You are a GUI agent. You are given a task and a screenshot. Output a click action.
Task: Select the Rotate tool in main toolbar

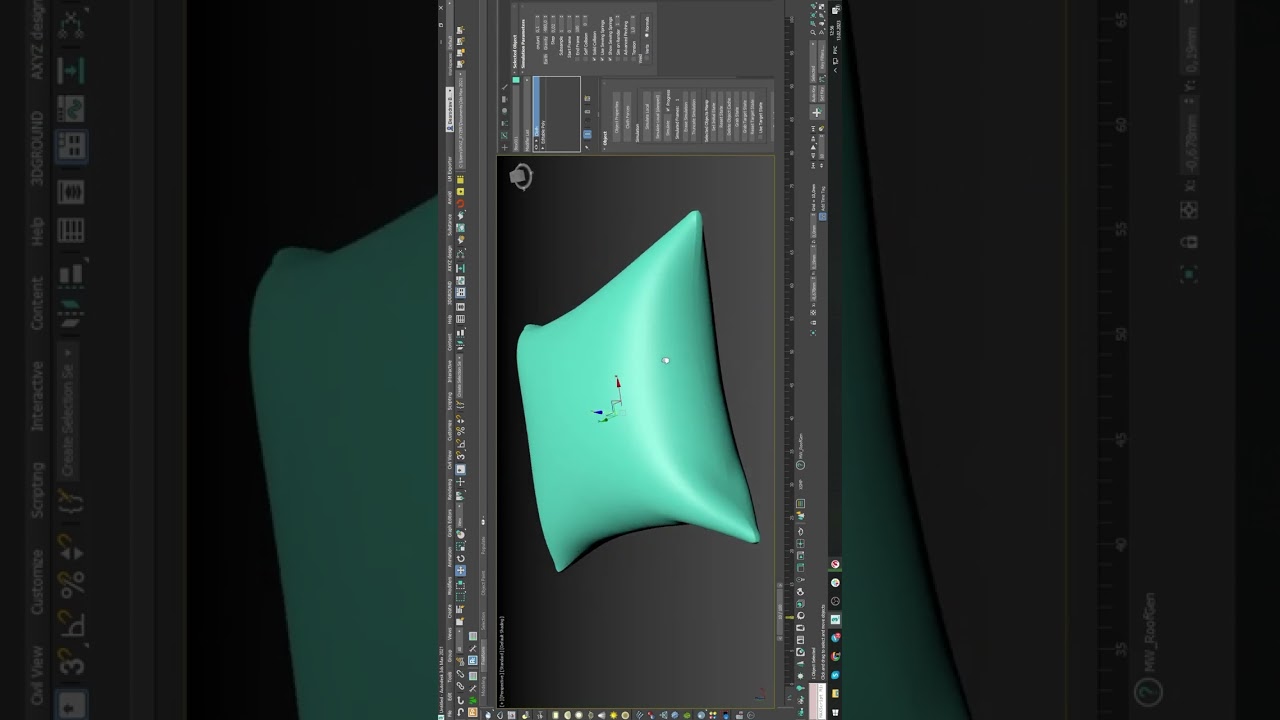(x=461, y=558)
